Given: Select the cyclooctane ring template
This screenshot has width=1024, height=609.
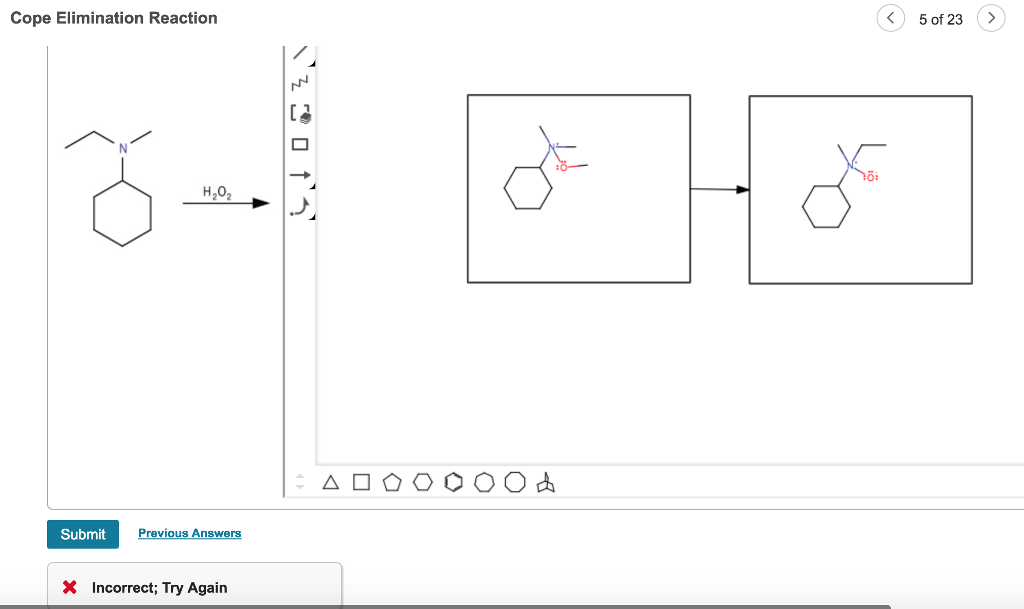Looking at the screenshot, I should pyautogui.click(x=515, y=482).
